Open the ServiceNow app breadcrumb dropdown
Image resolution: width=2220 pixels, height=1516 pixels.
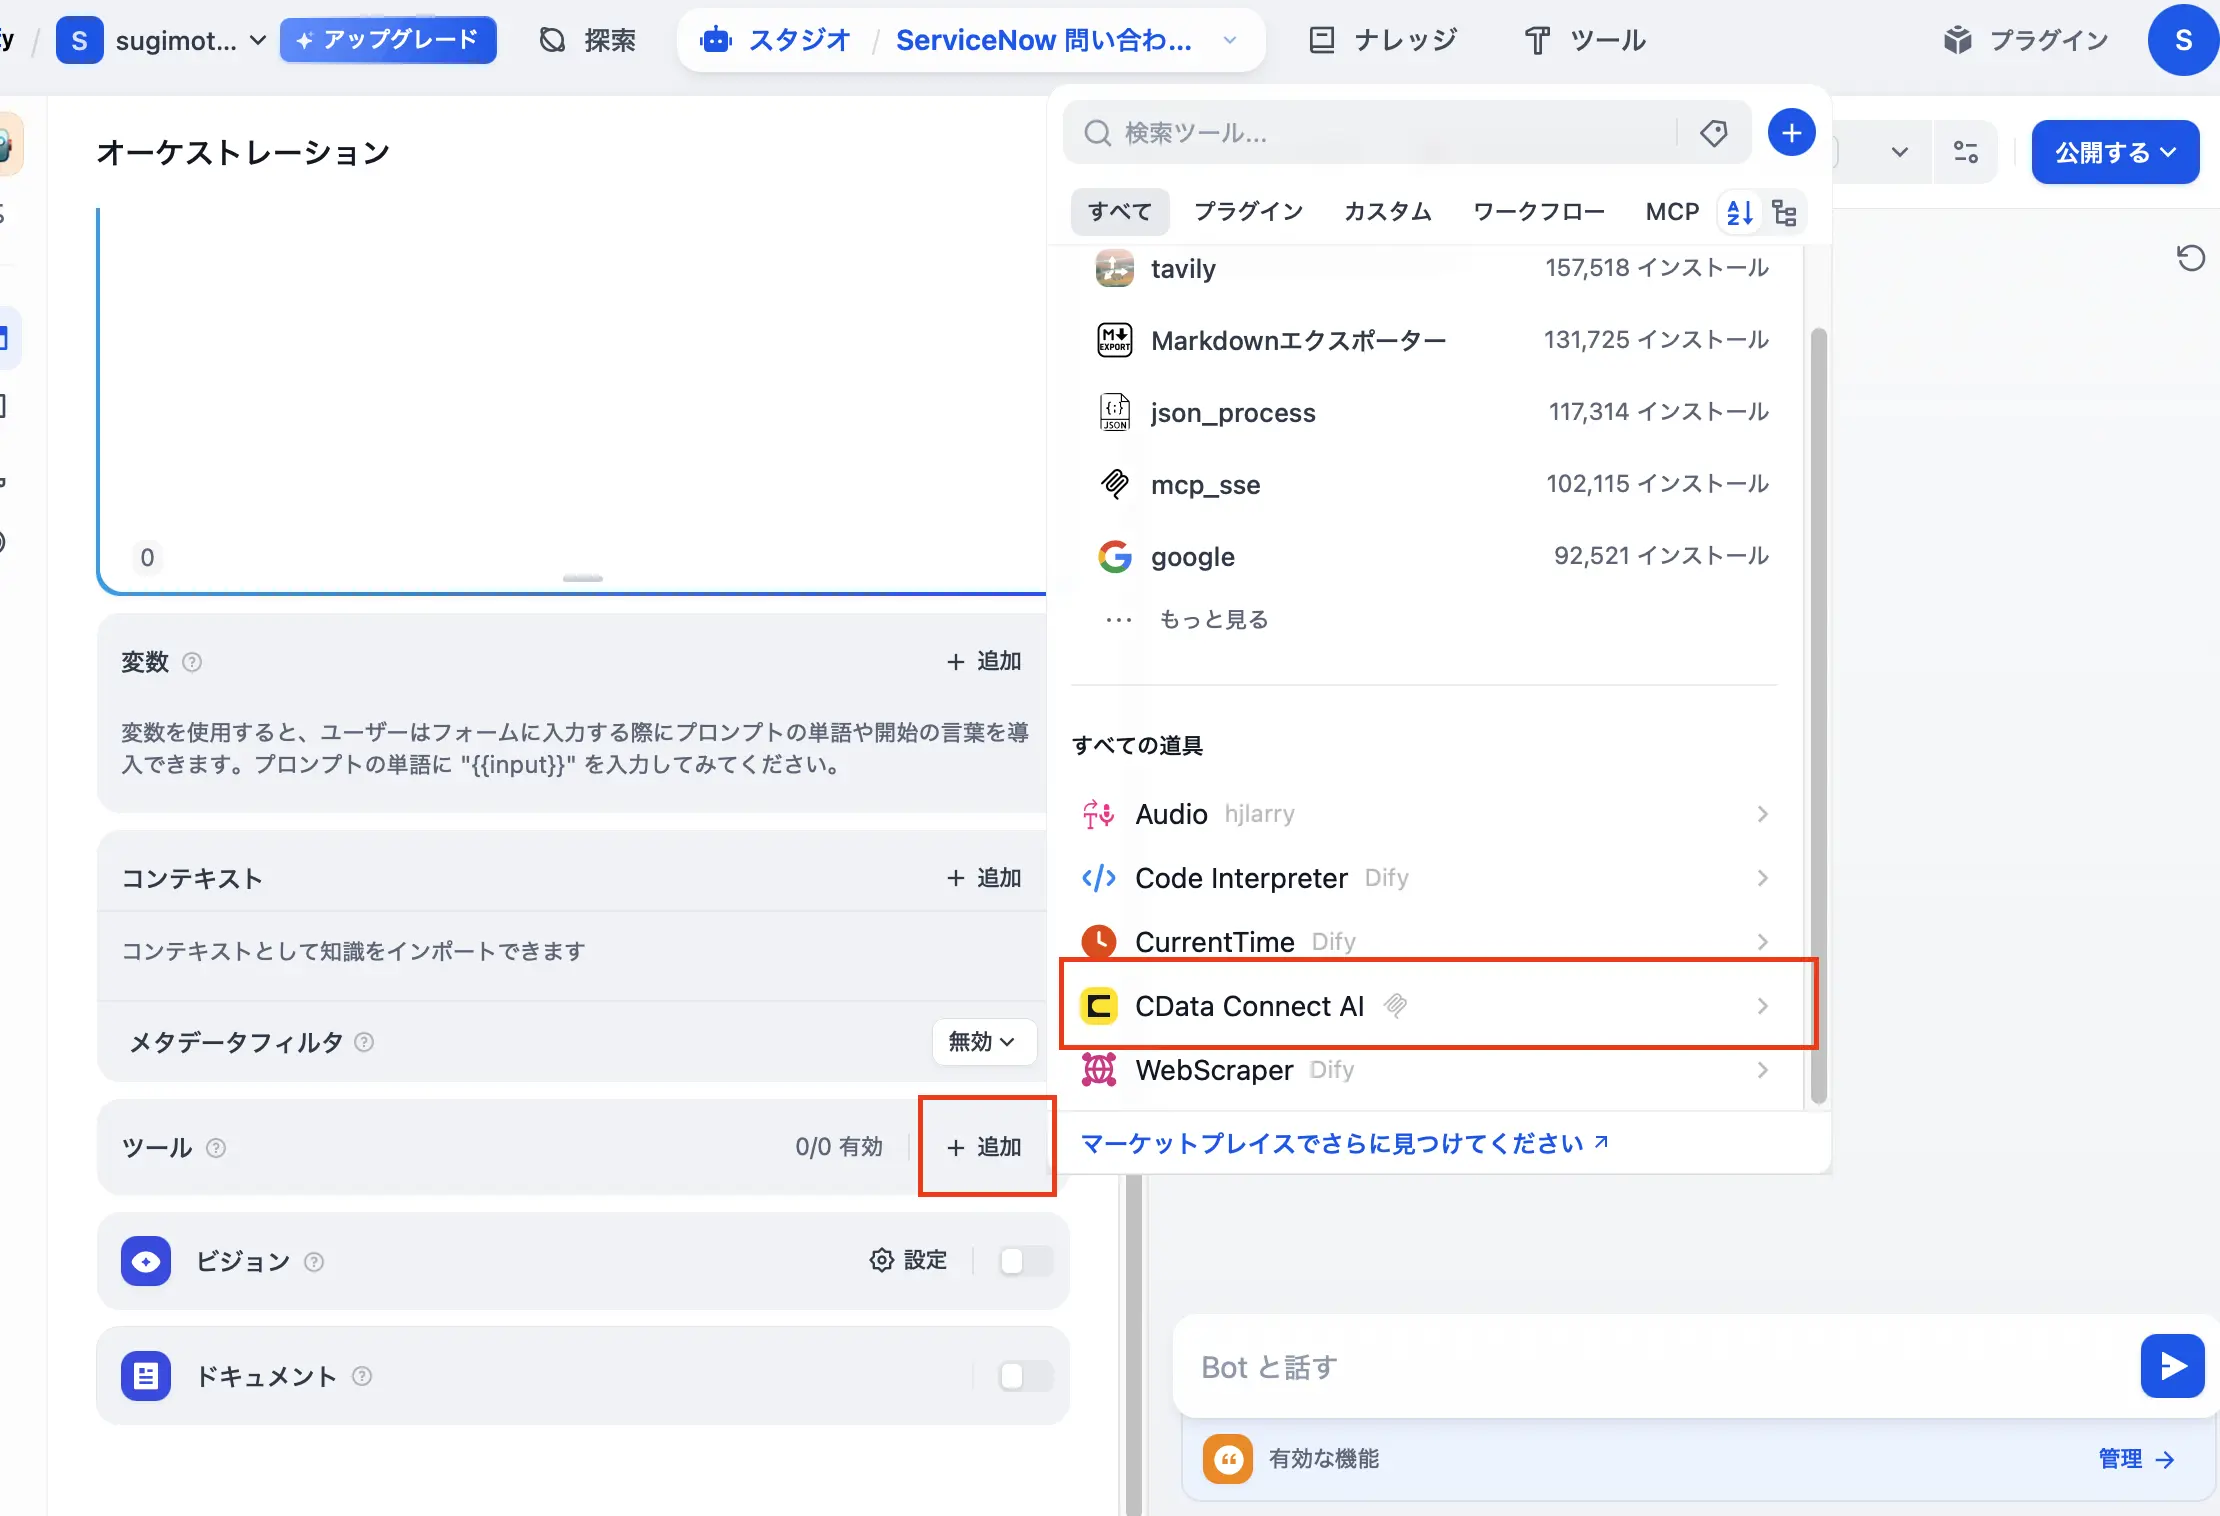[x=1229, y=40]
